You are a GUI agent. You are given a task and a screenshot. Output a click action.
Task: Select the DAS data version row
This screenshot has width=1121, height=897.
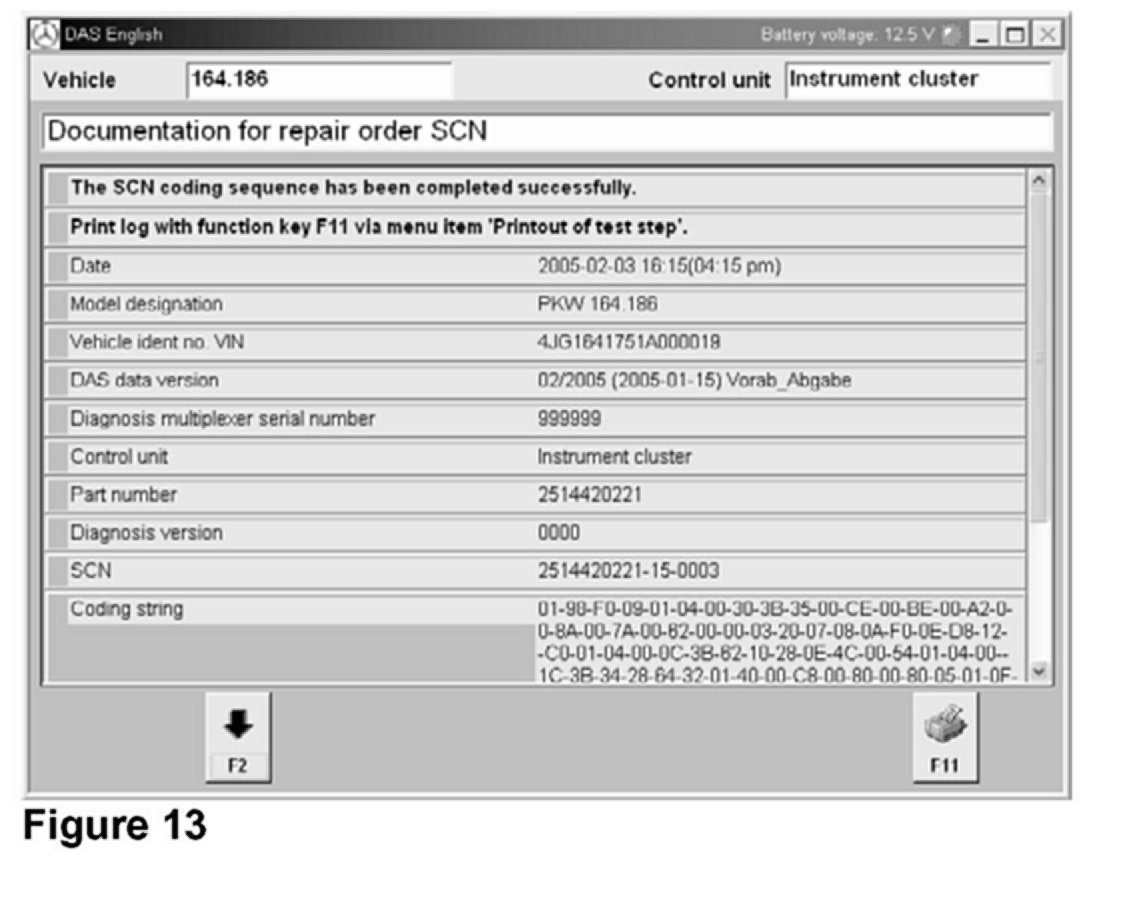pos(536,381)
